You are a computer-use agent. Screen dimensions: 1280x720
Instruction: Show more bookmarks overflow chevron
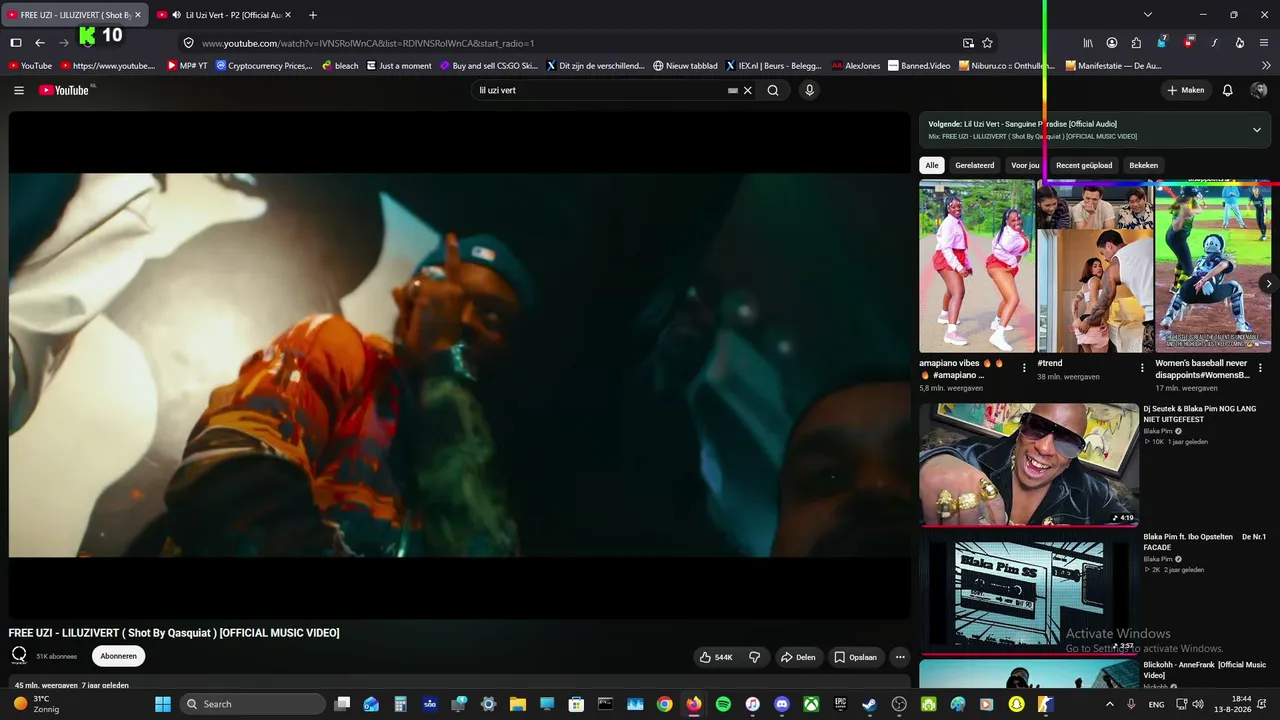(x=1266, y=66)
